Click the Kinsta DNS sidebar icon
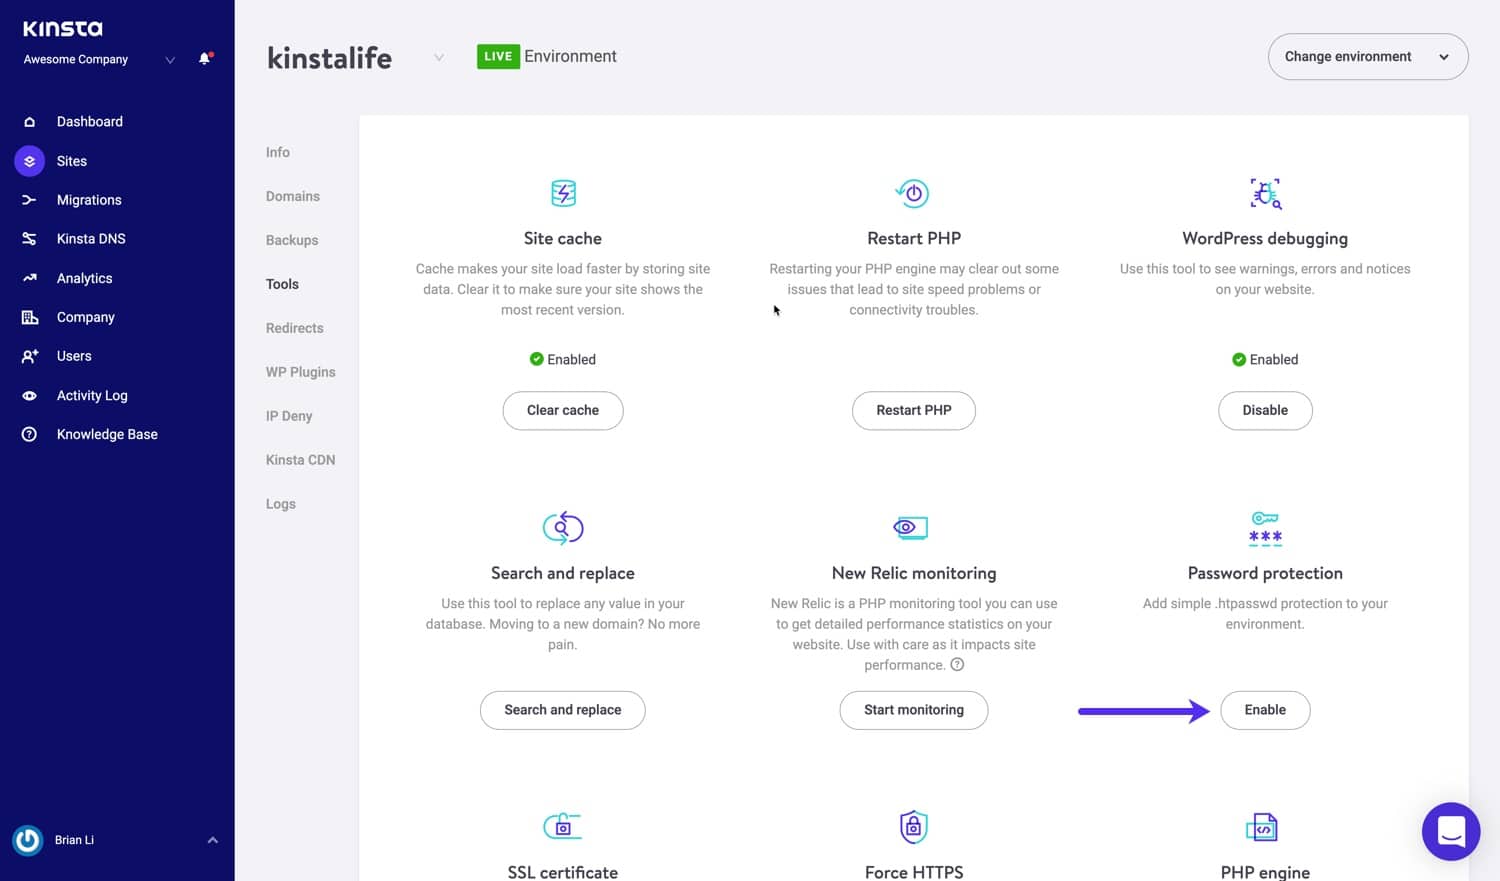 tap(29, 239)
